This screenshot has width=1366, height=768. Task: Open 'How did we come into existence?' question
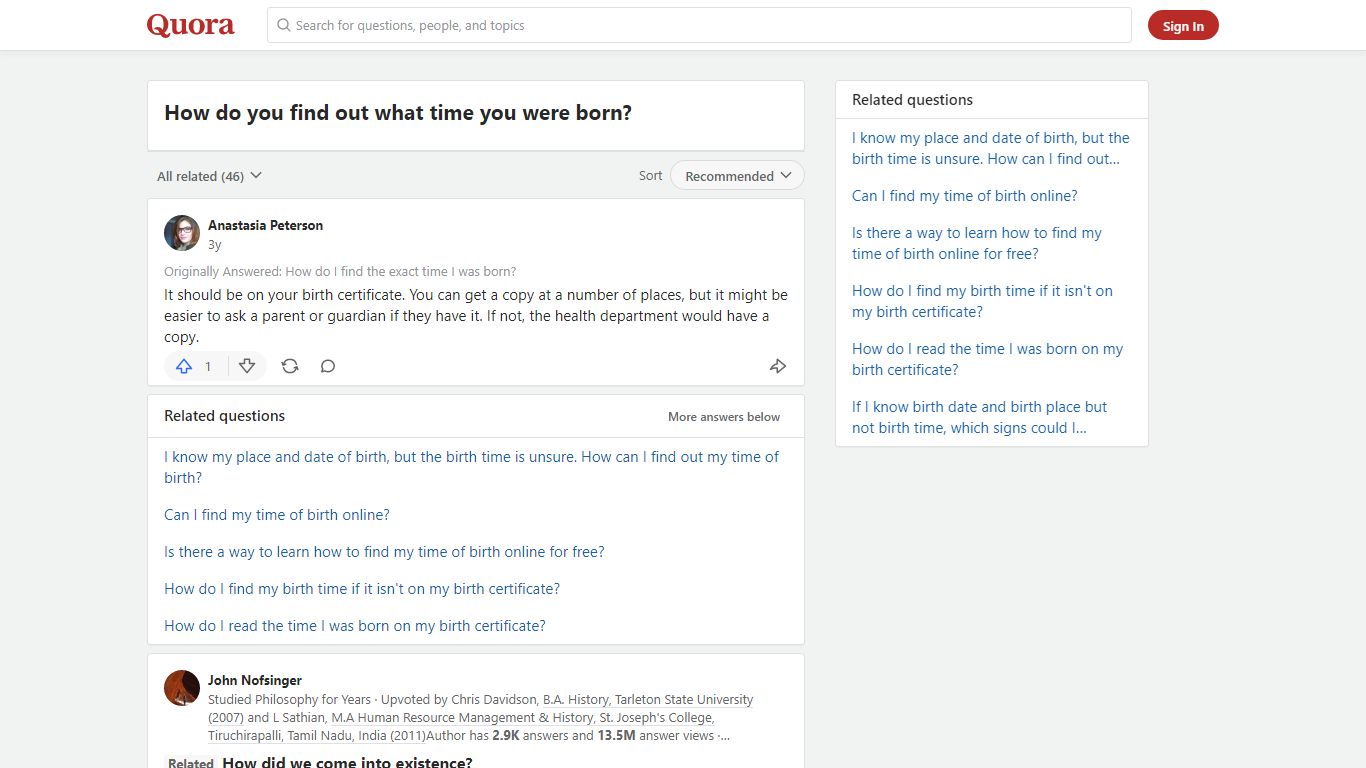347,763
